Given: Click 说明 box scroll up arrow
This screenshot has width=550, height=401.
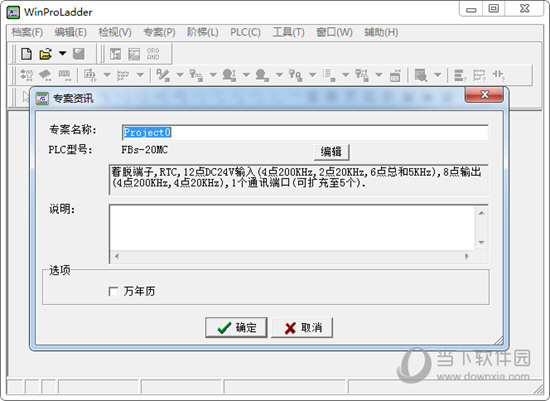Looking at the screenshot, I should coord(481,213).
